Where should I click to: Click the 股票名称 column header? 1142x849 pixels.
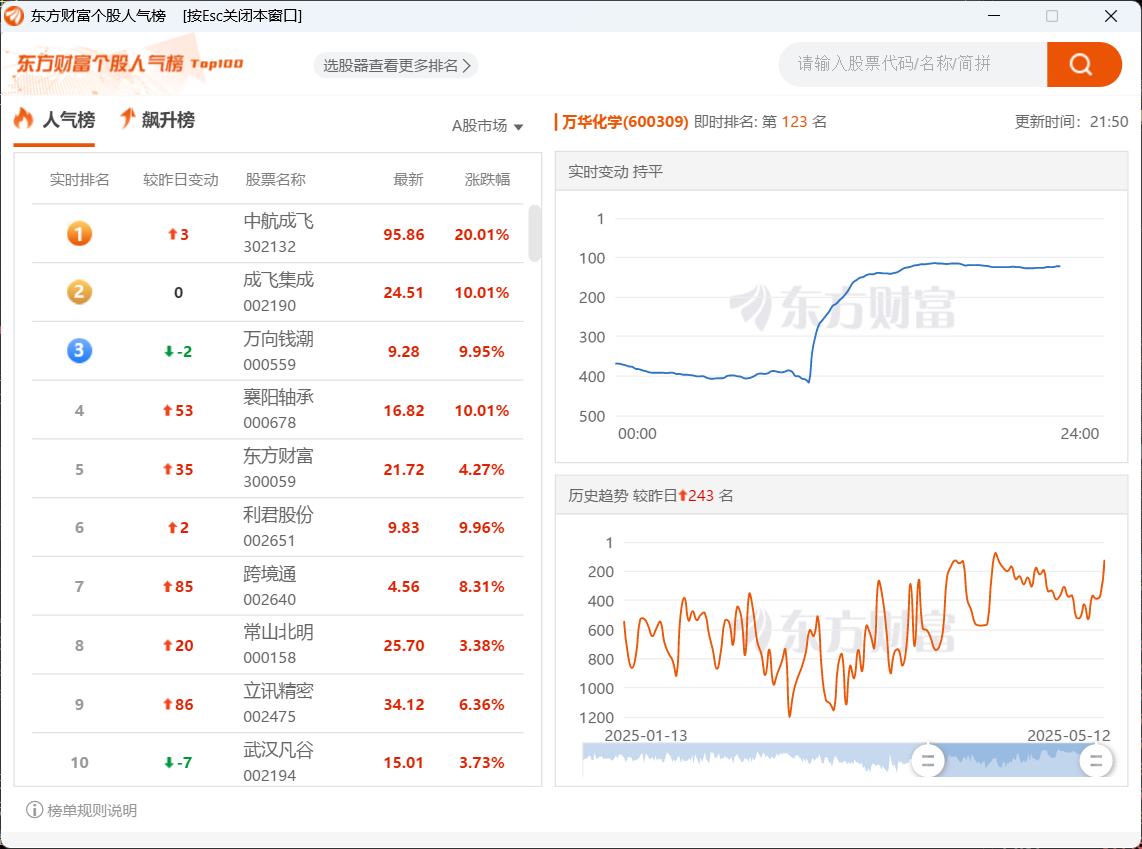275,180
